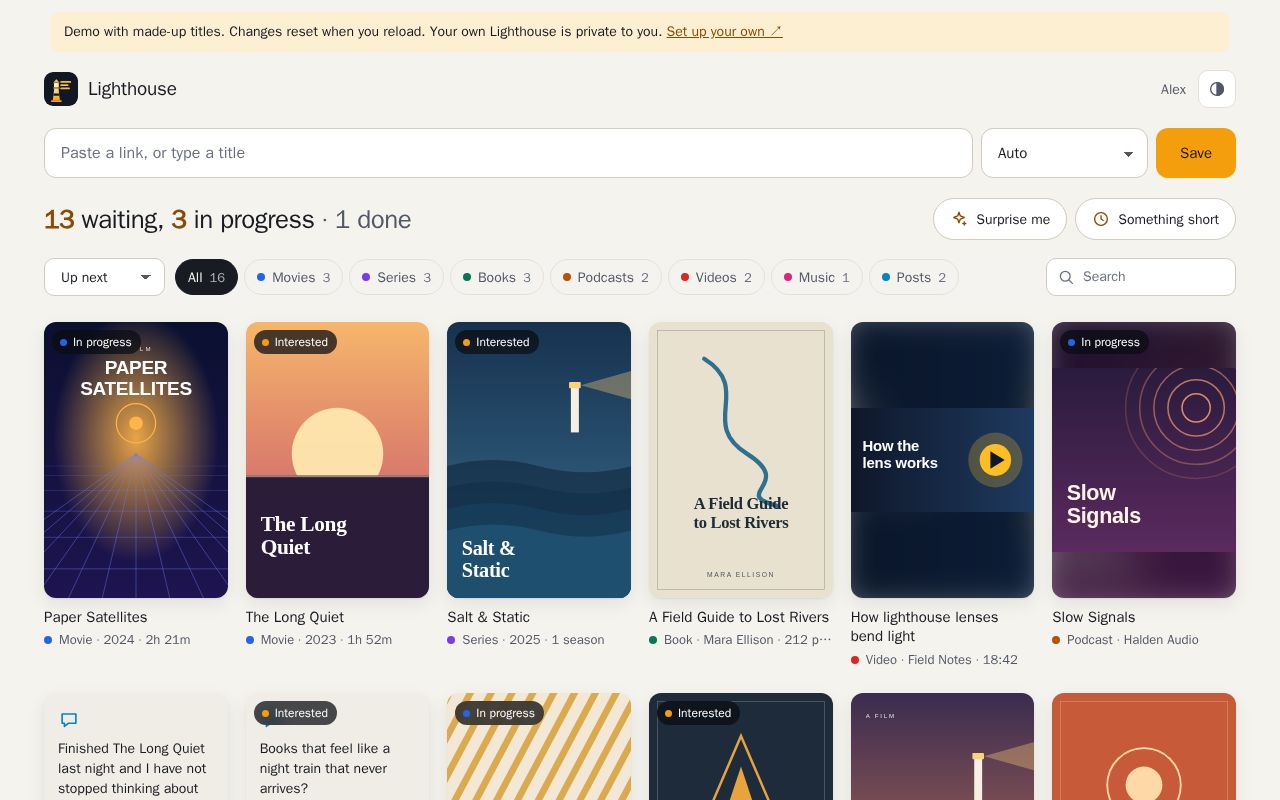Click the magnifier icon in Search
Viewport: 1280px width, 800px height.
tap(1066, 277)
